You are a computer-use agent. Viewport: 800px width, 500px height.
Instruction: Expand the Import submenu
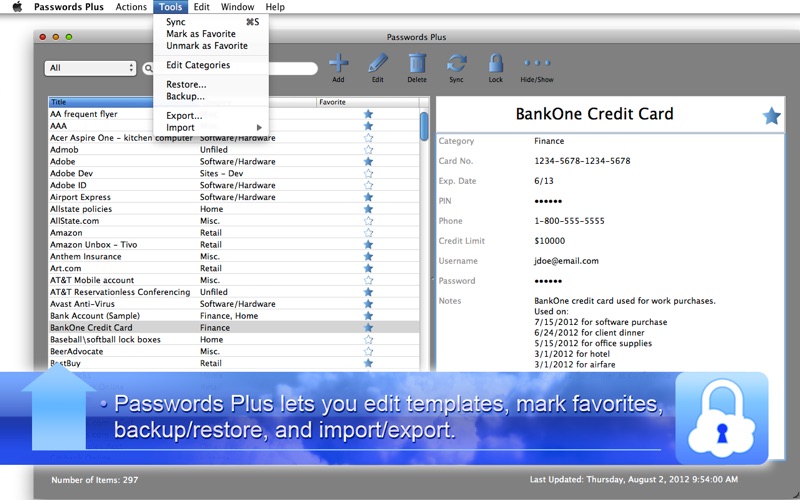click(x=211, y=128)
